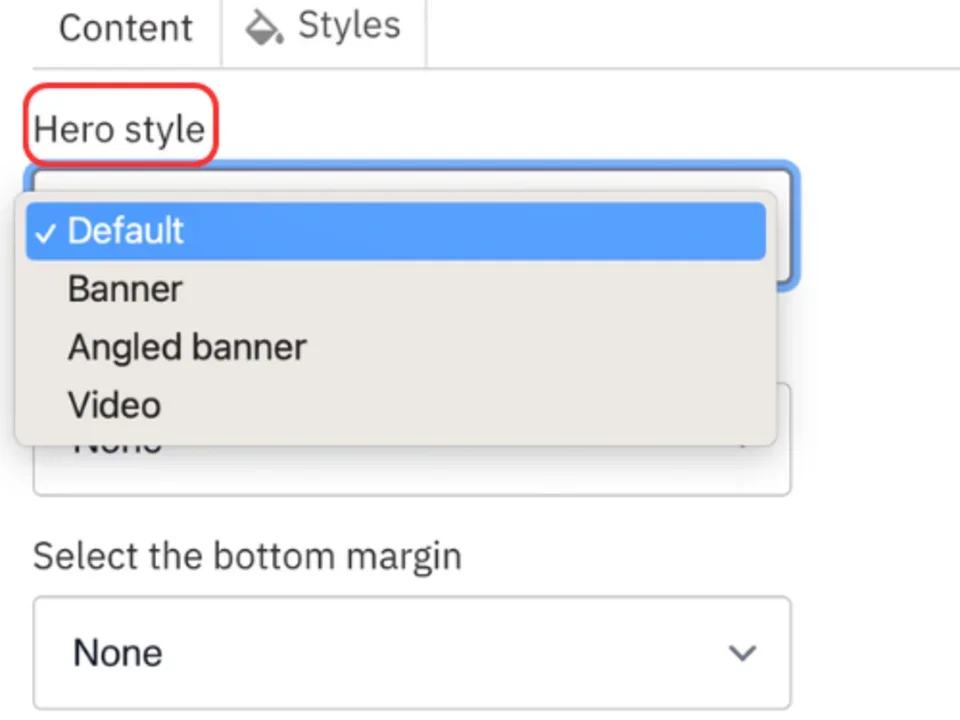Open the chevron on the bottom margin dropdown

742,652
